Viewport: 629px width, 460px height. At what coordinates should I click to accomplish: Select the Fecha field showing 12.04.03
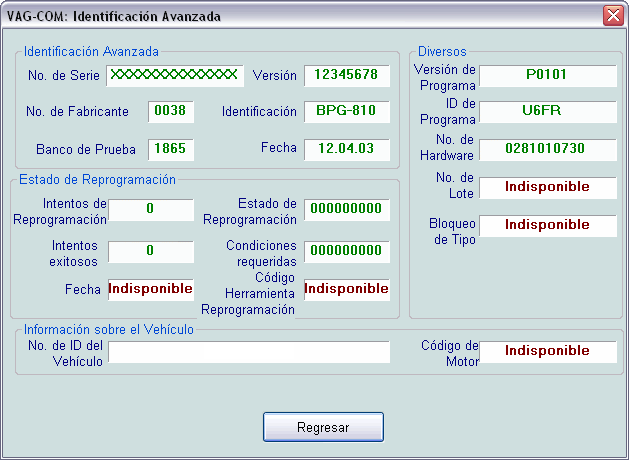point(346,148)
